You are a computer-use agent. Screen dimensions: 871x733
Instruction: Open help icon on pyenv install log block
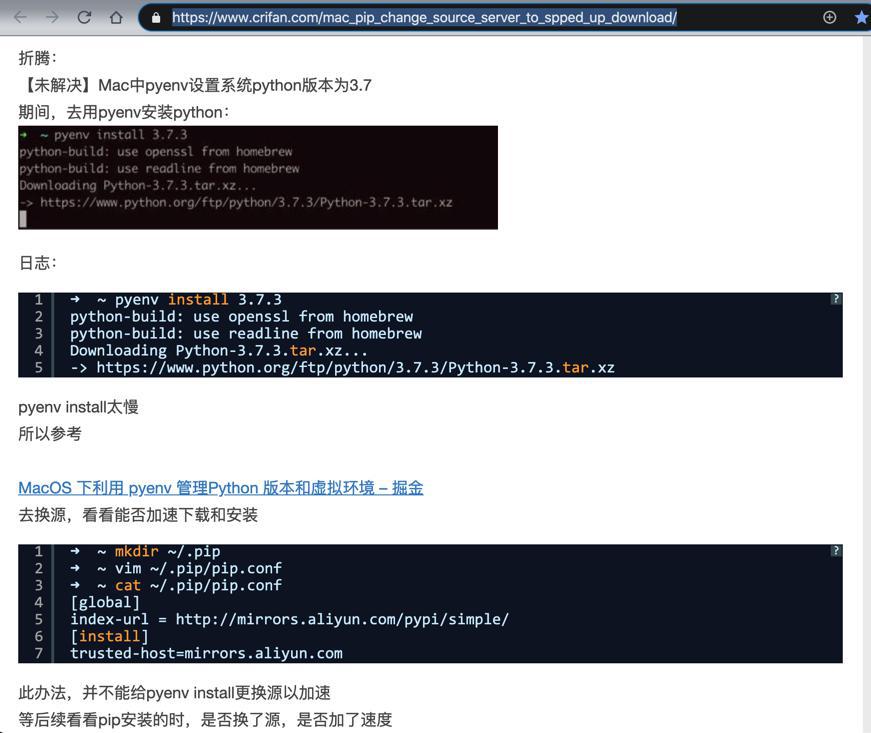[x=835, y=299]
